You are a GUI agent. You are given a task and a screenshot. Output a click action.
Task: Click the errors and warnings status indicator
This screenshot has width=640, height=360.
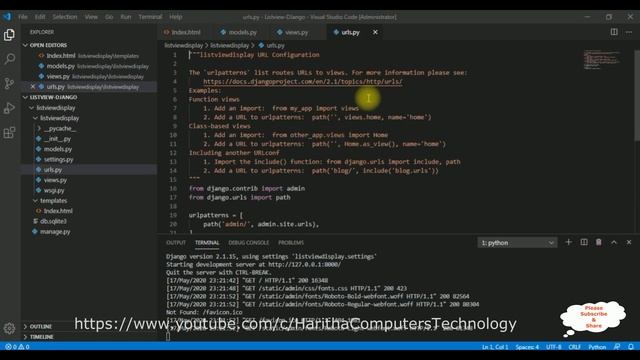coord(17,347)
